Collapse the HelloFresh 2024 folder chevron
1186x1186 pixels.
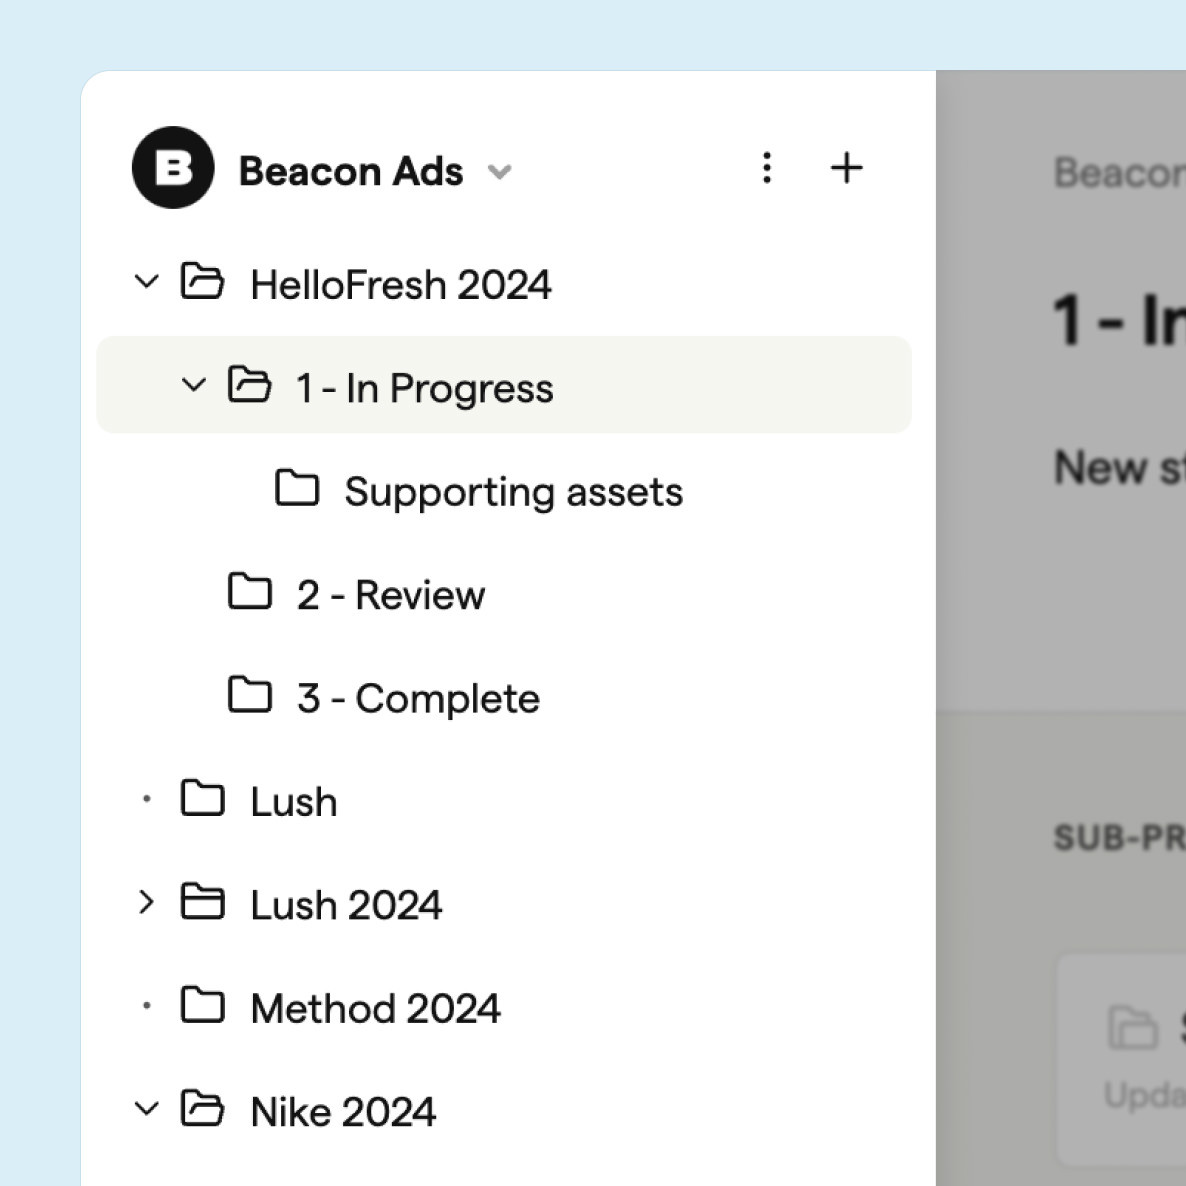coord(146,282)
